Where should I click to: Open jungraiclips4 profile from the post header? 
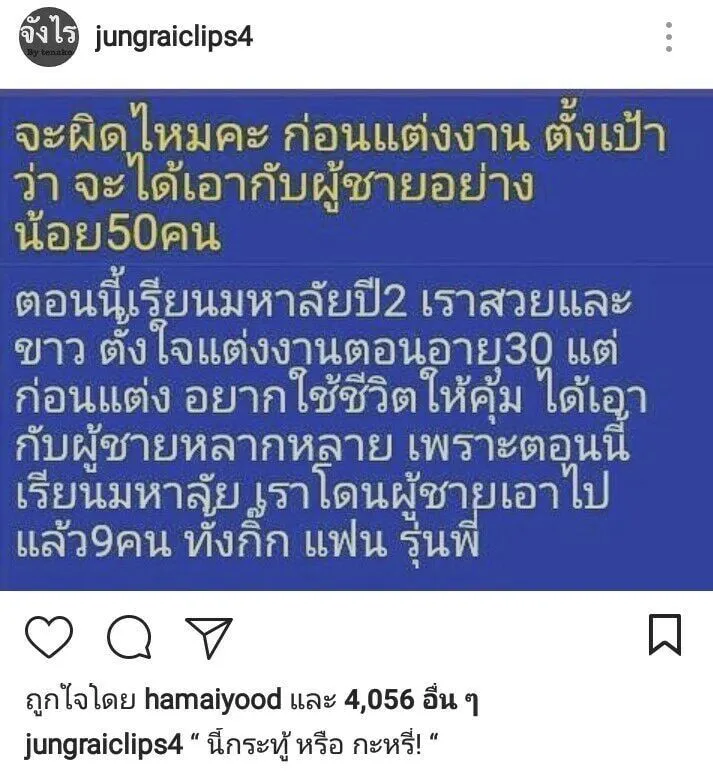click(174, 37)
